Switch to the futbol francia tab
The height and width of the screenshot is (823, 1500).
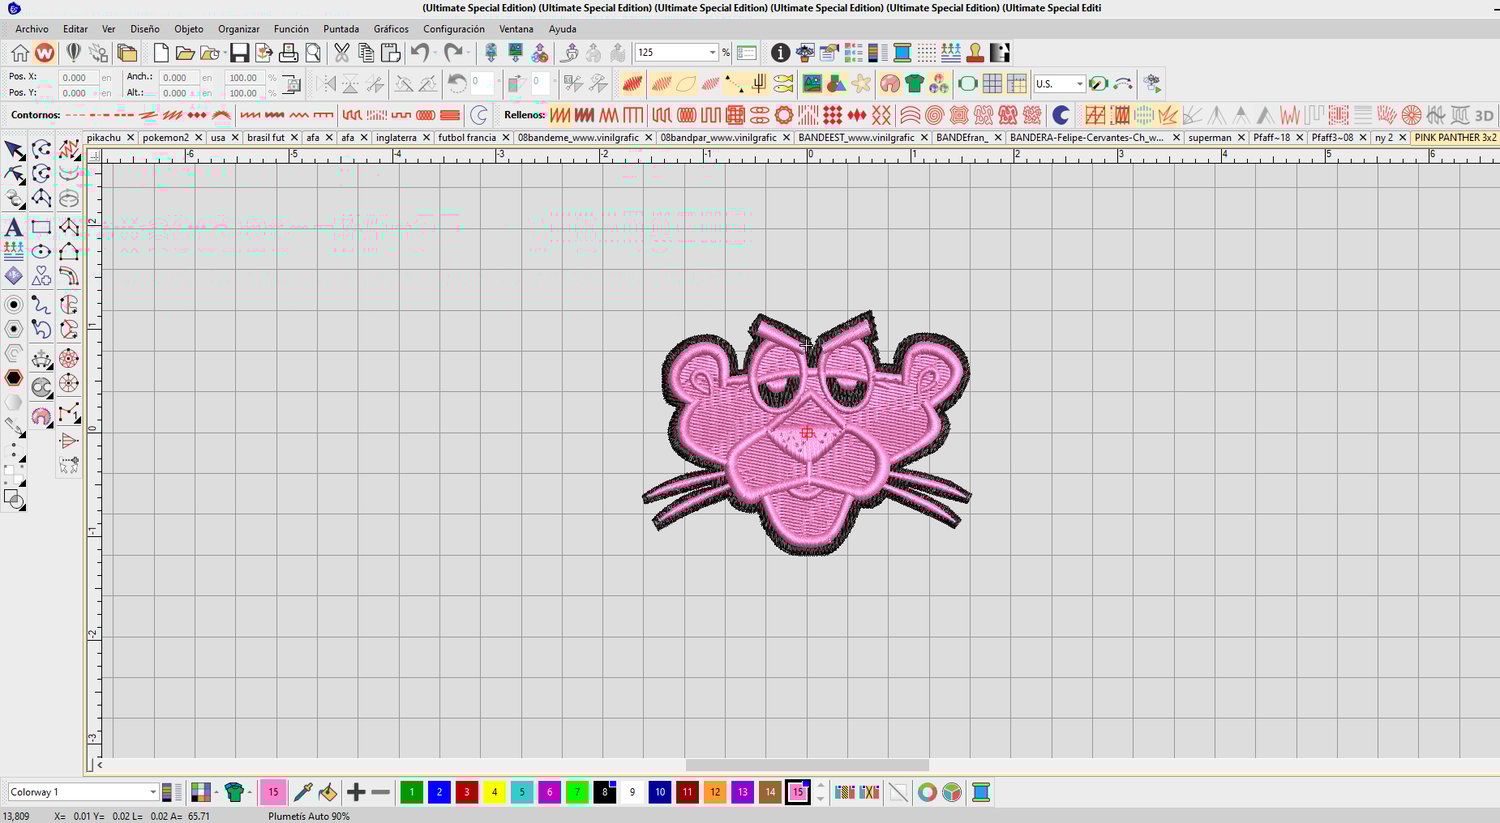click(x=467, y=137)
